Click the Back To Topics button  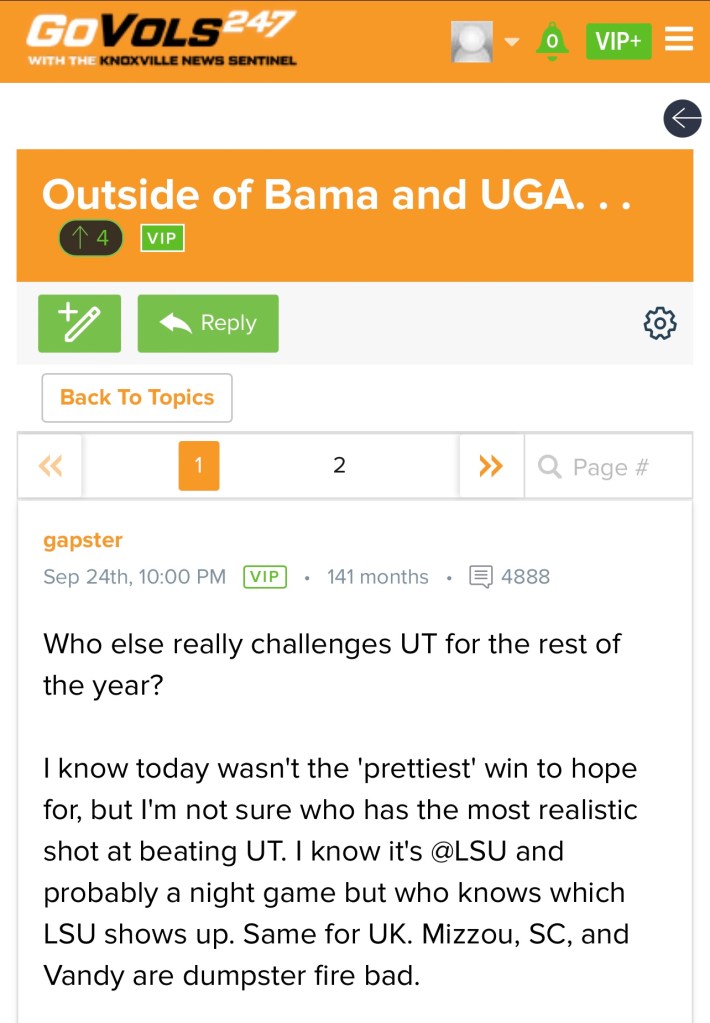(x=137, y=397)
